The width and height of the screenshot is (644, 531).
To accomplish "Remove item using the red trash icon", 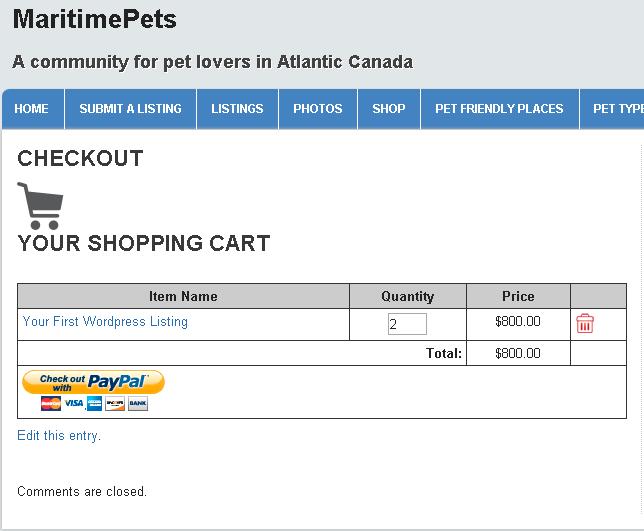I will coord(584,323).
